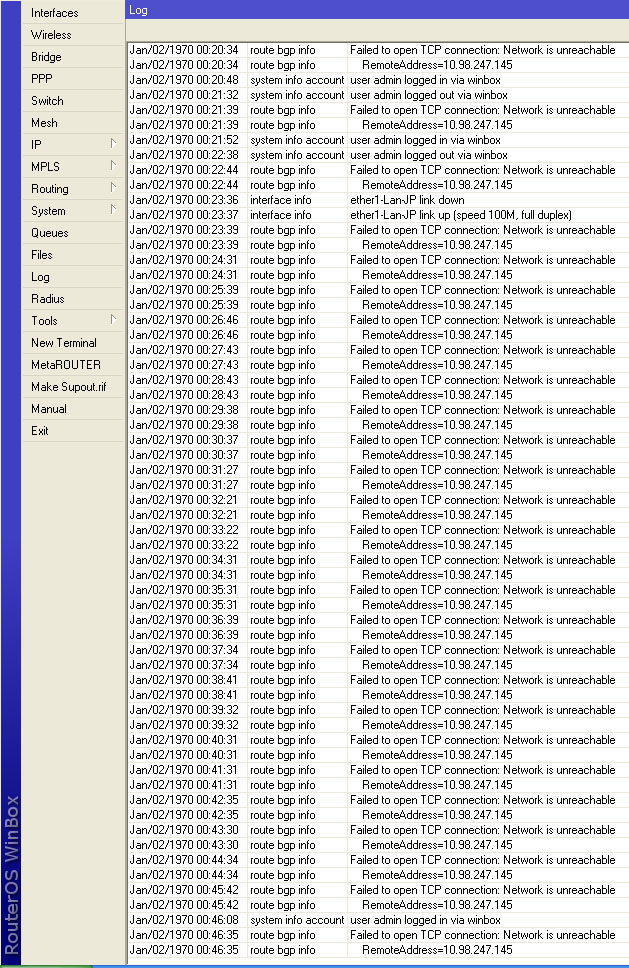Select the 00:44:34 RemoteAddress row
629x968 pixels.
point(378,875)
